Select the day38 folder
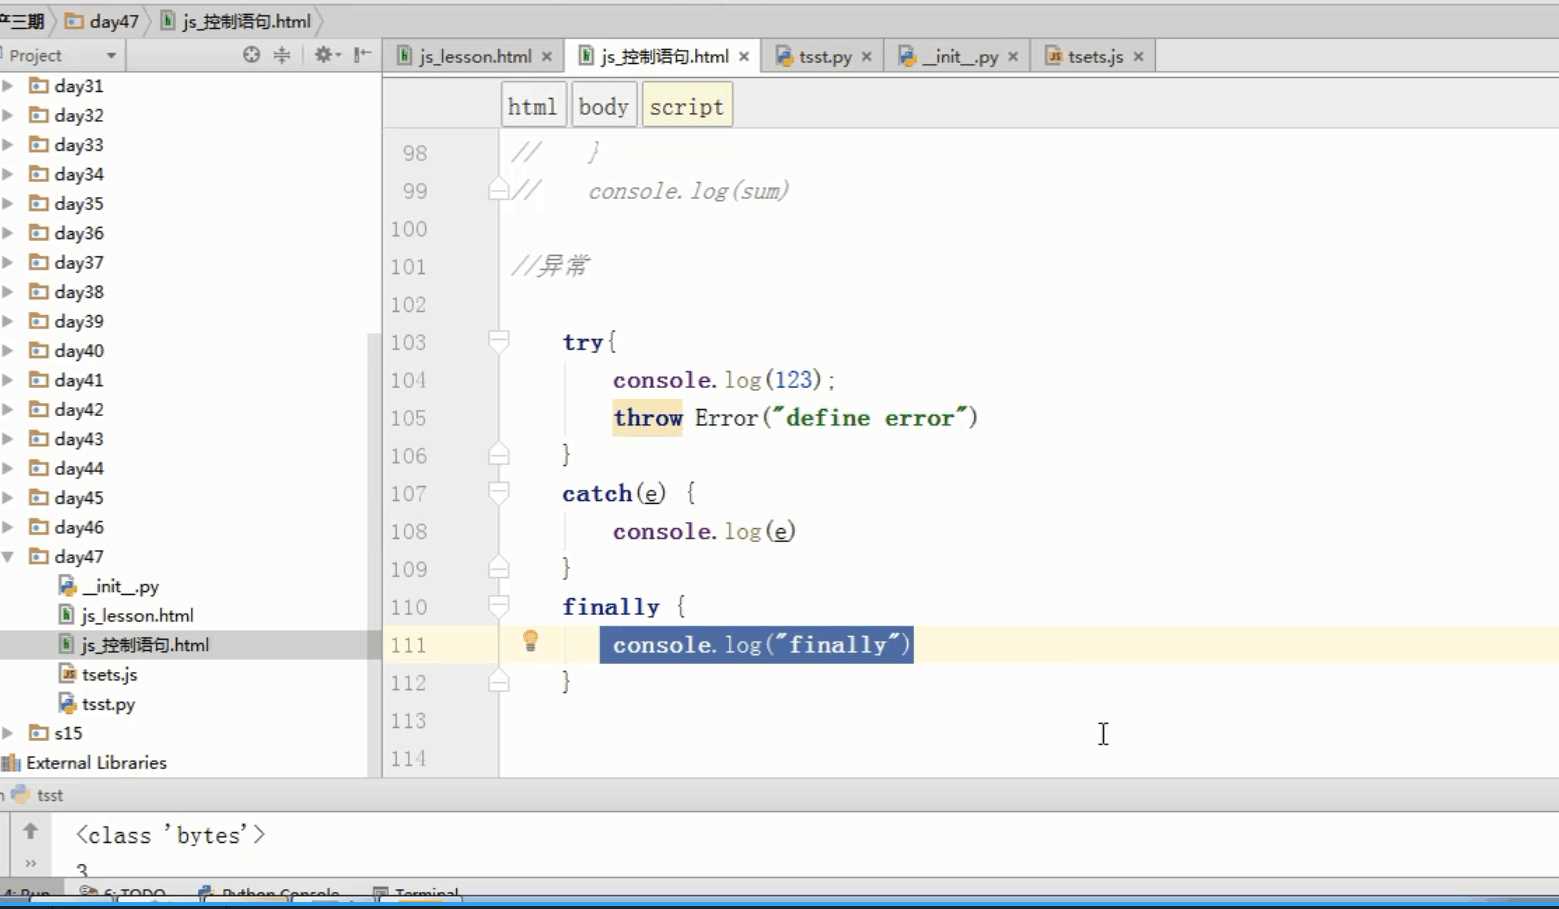The width and height of the screenshot is (1559, 909). point(79,292)
